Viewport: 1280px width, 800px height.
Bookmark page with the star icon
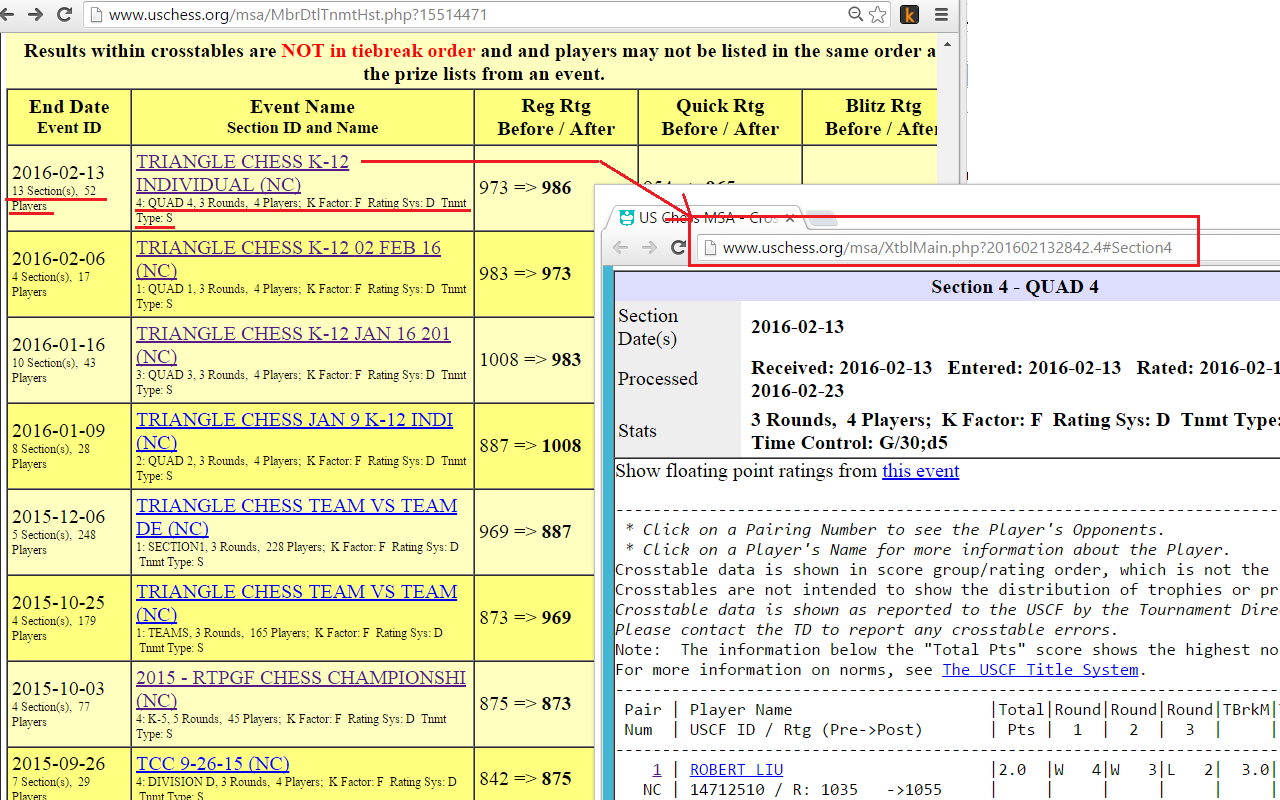click(877, 15)
